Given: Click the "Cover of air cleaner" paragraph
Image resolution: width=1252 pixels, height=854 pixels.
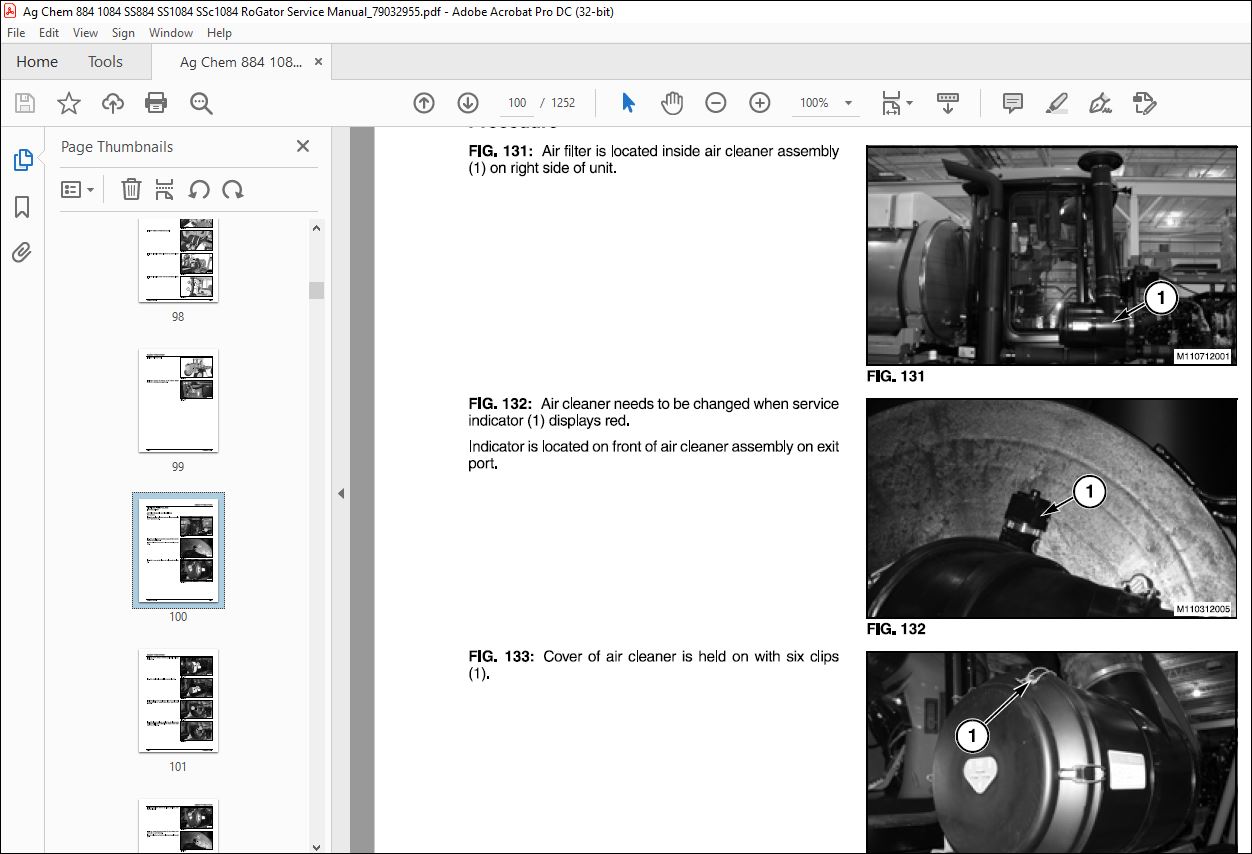Looking at the screenshot, I should pos(654,665).
